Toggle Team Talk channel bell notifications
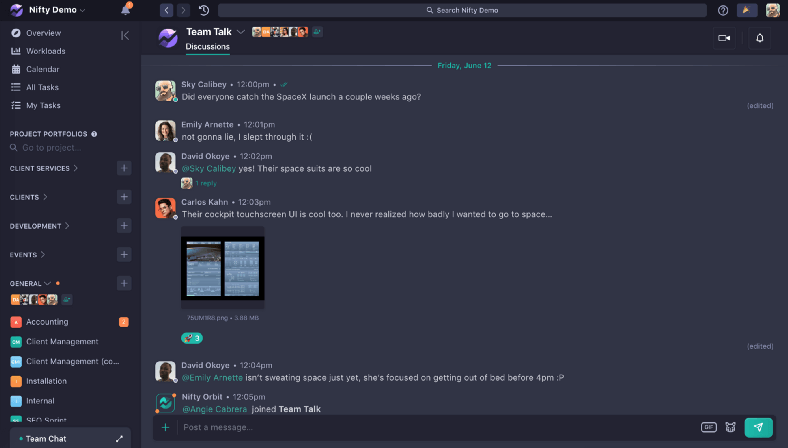 [759, 38]
